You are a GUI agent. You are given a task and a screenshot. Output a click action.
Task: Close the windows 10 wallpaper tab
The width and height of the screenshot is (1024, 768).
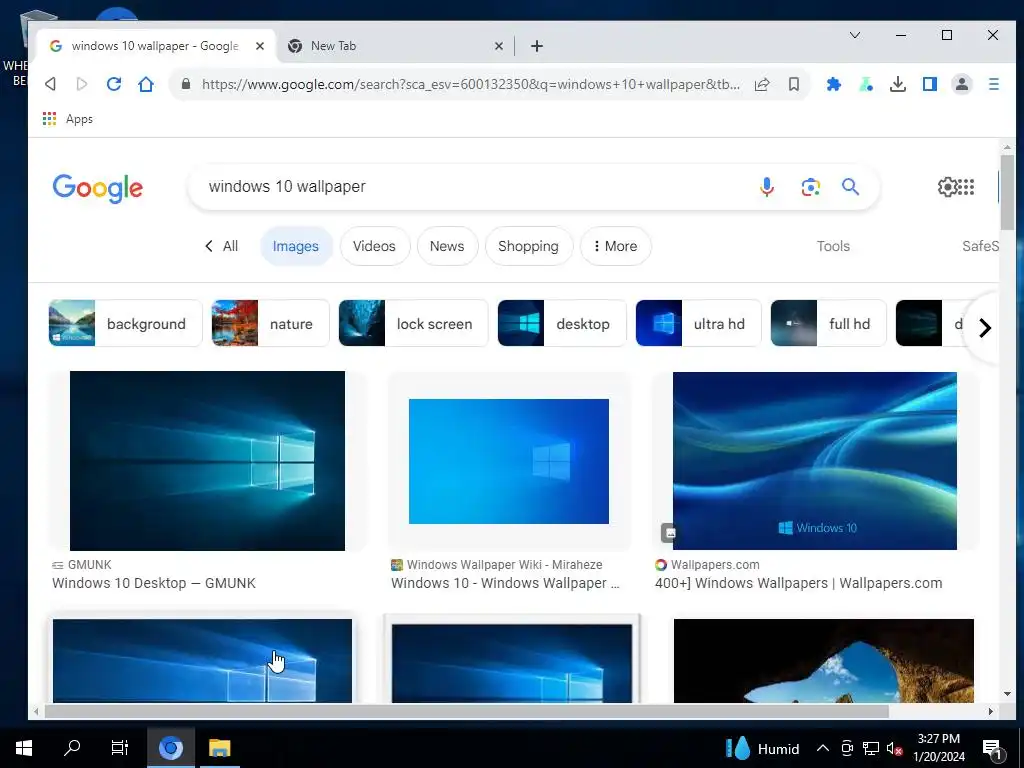coord(259,46)
